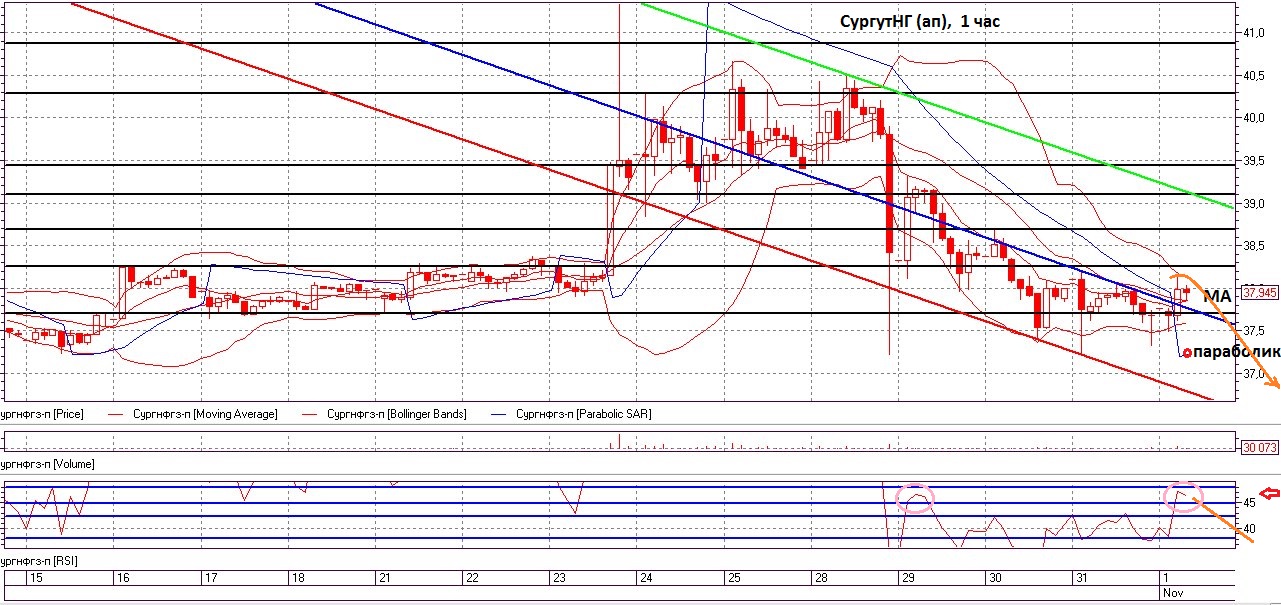Click date 17 on the time axis
Image resolution: width=1281 pixels, height=605 pixels.
[211, 579]
